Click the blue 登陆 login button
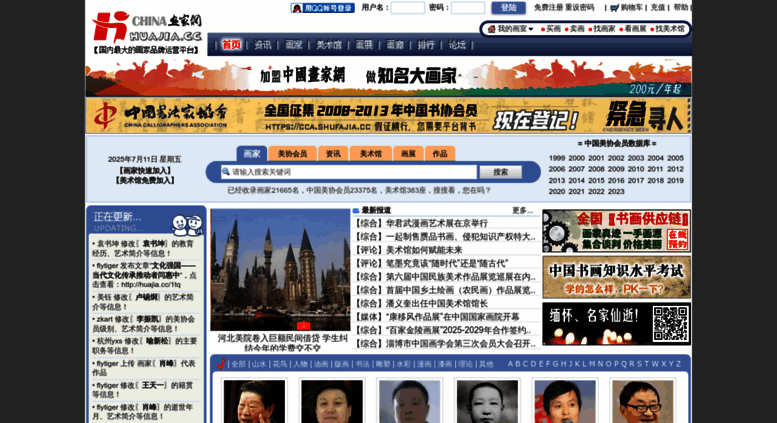 [x=508, y=7]
